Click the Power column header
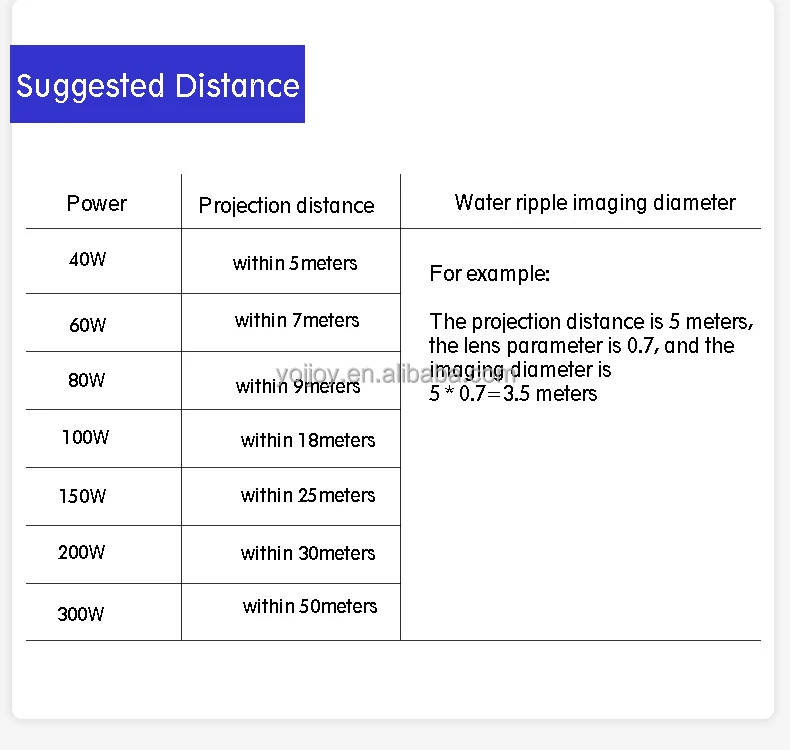The width and height of the screenshot is (790, 750). pos(97,203)
